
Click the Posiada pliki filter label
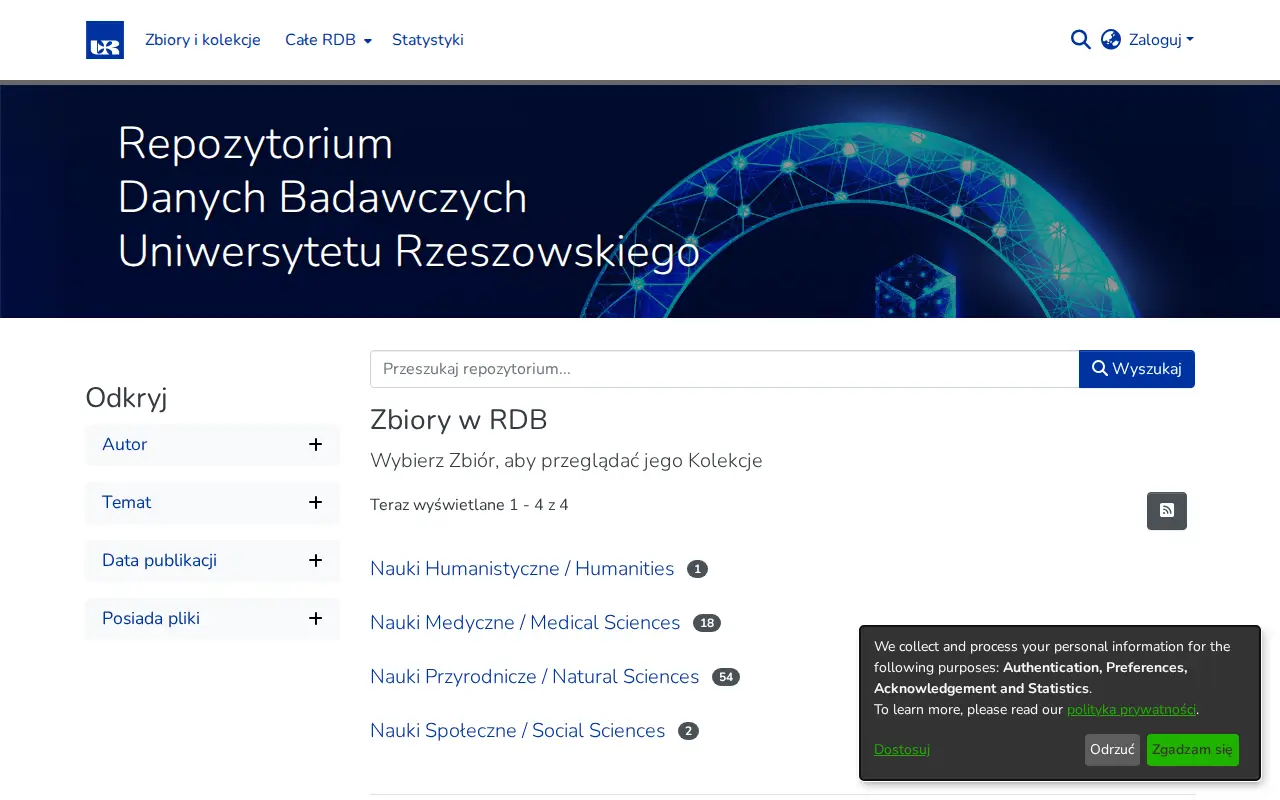[151, 619]
